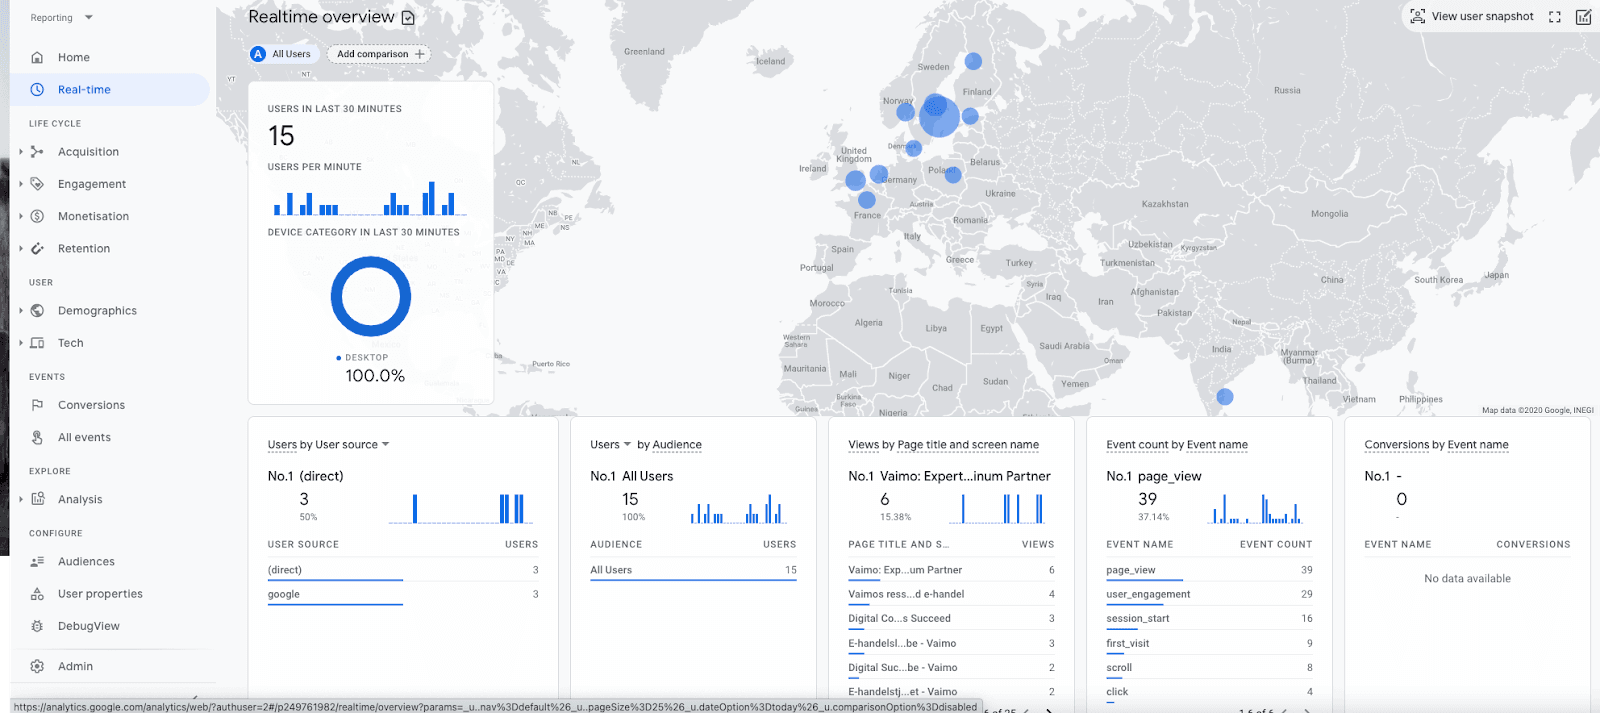This screenshot has height=713, width=1600.
Task: Click the Home icon in sidebar
Action: tap(37, 58)
